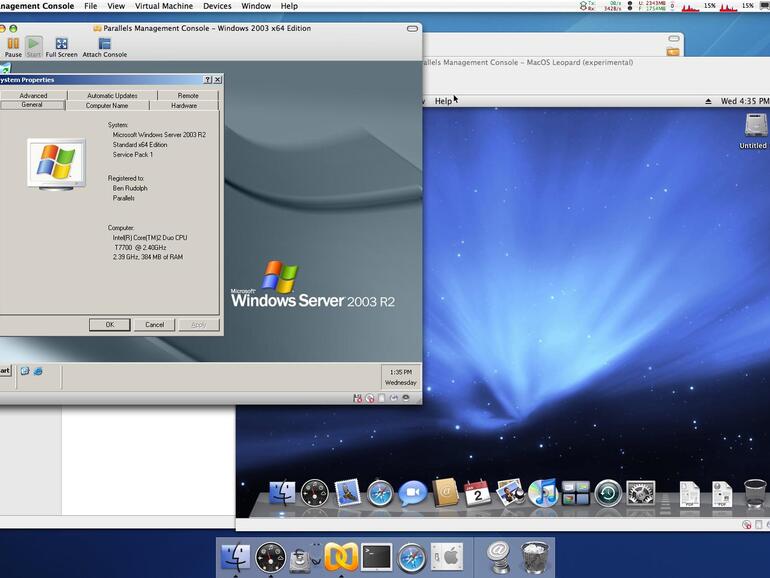Open iChat in the Leopard guest dock
The height and width of the screenshot is (578, 770).
(x=412, y=492)
